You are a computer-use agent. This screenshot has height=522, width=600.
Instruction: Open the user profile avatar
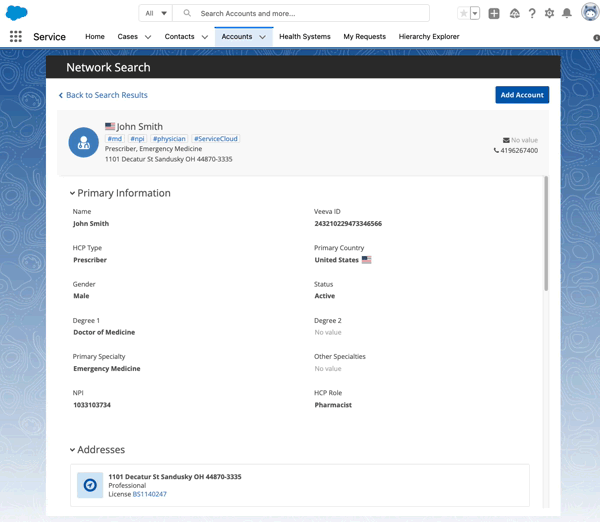click(x=588, y=13)
